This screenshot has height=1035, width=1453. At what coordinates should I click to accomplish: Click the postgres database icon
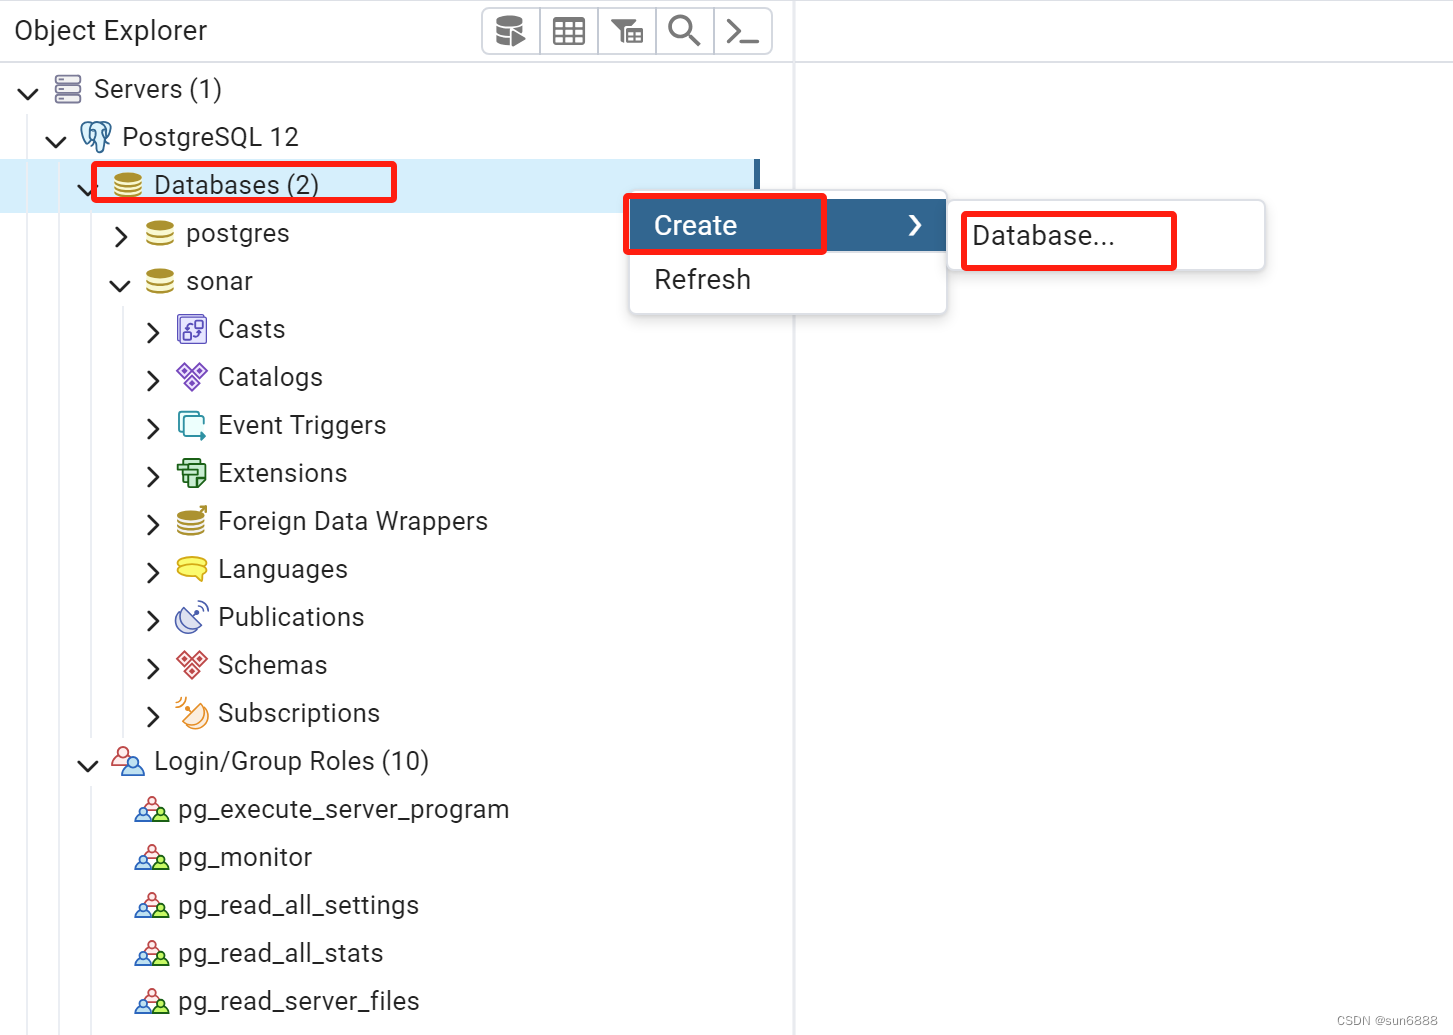(x=160, y=233)
